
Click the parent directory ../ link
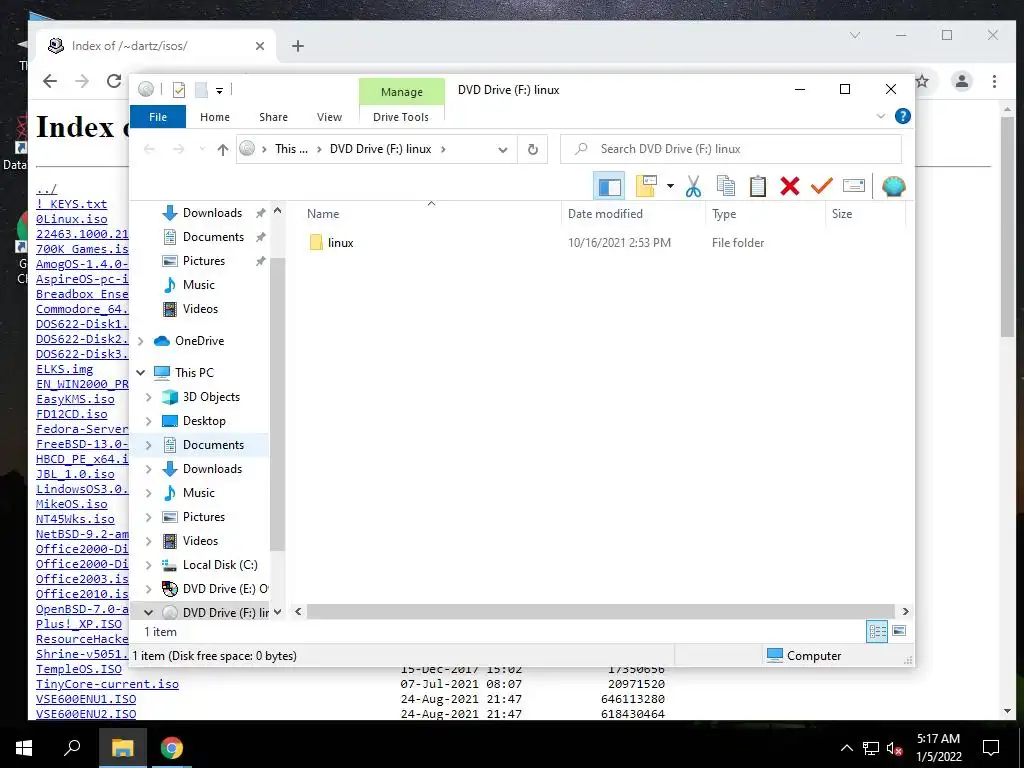[x=46, y=189]
